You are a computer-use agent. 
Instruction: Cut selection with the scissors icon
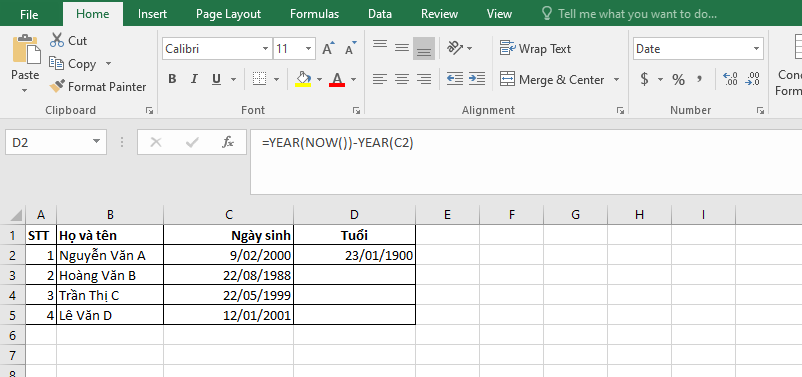point(57,40)
